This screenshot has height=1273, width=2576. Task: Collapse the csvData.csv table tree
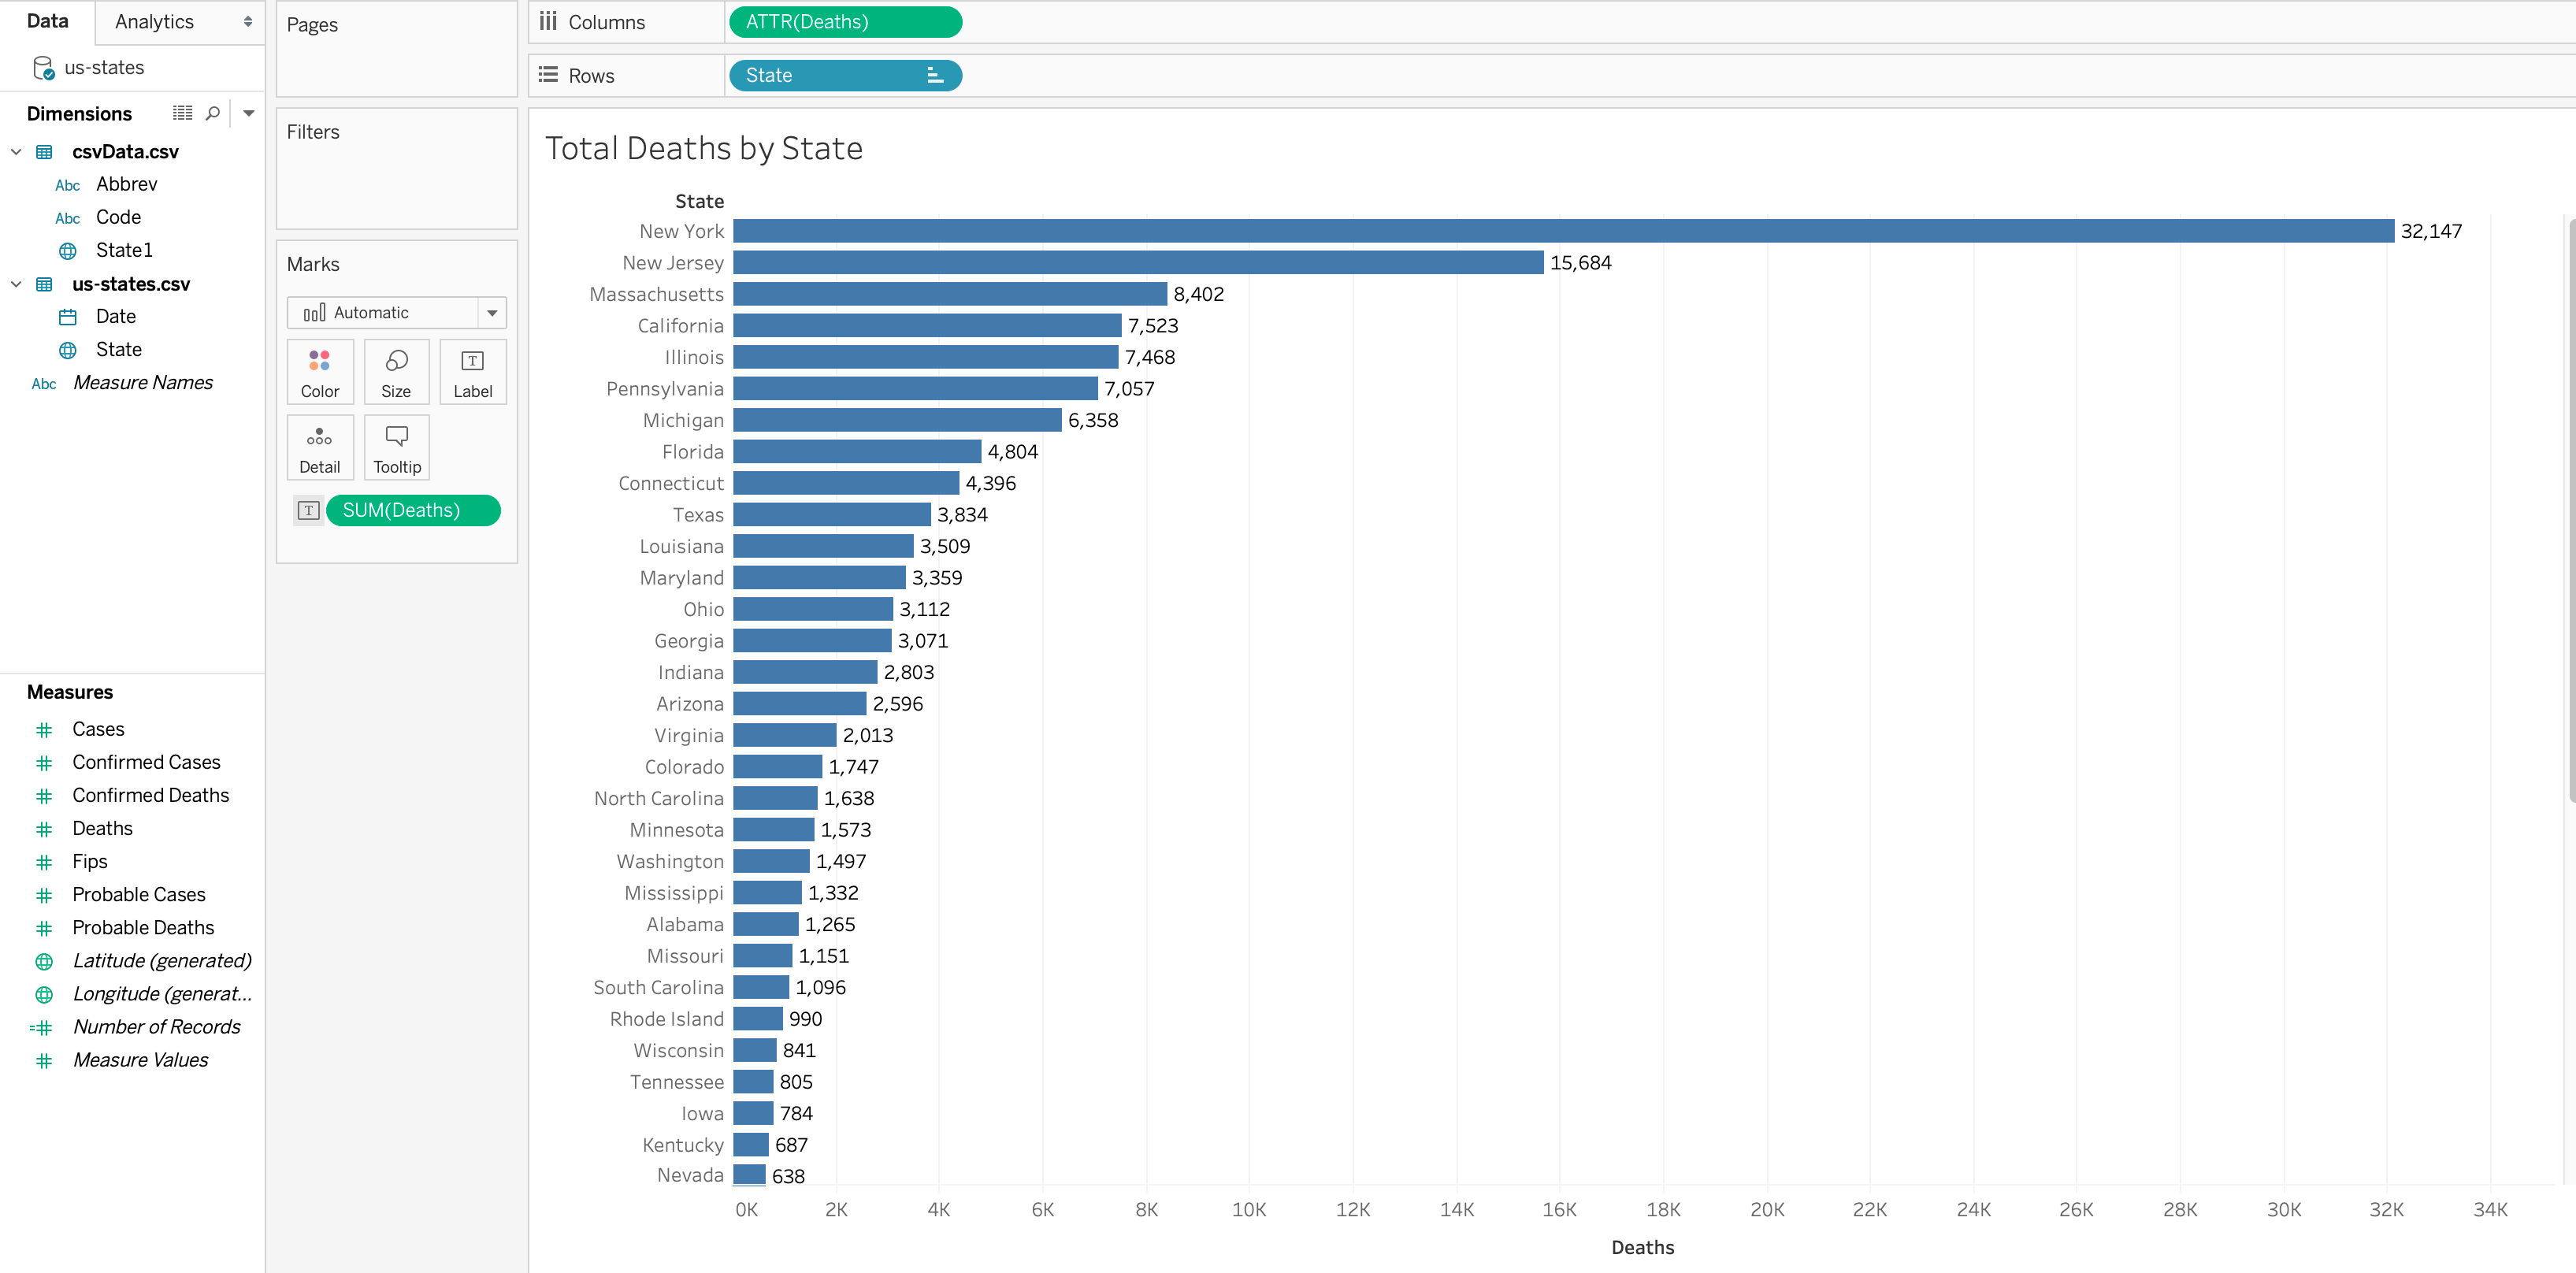16,152
